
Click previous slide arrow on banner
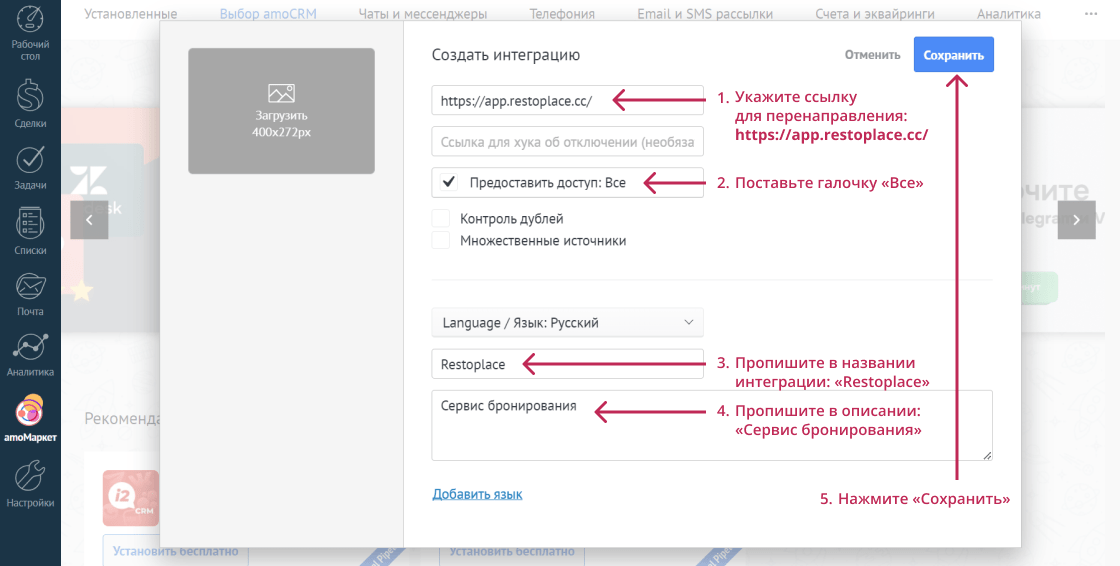pos(89,220)
